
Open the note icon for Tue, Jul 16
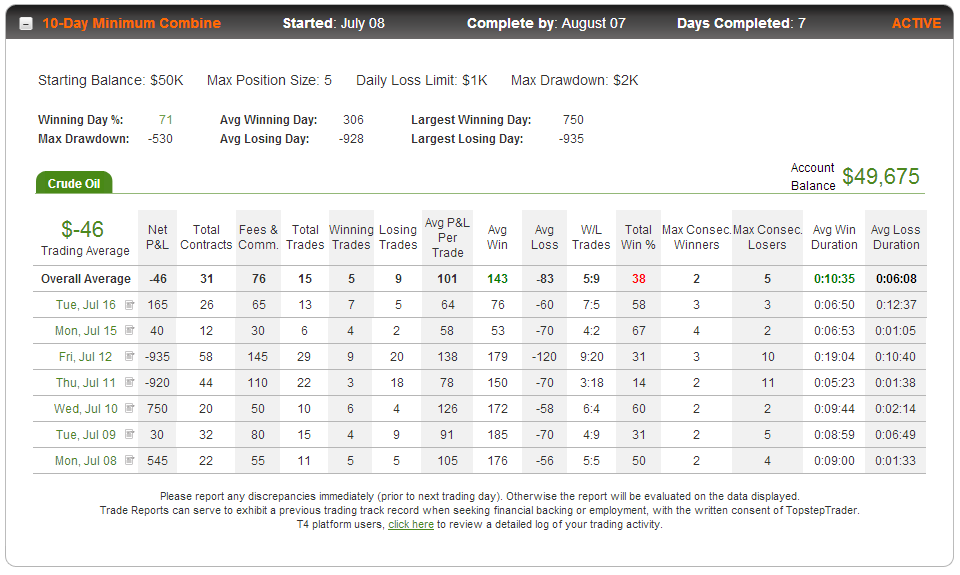click(129, 304)
